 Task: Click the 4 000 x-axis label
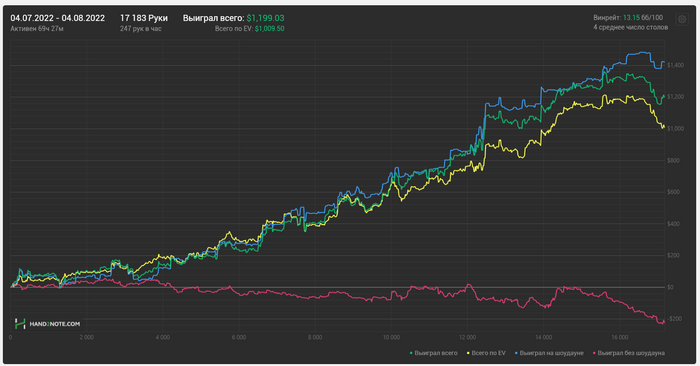[x=162, y=337]
